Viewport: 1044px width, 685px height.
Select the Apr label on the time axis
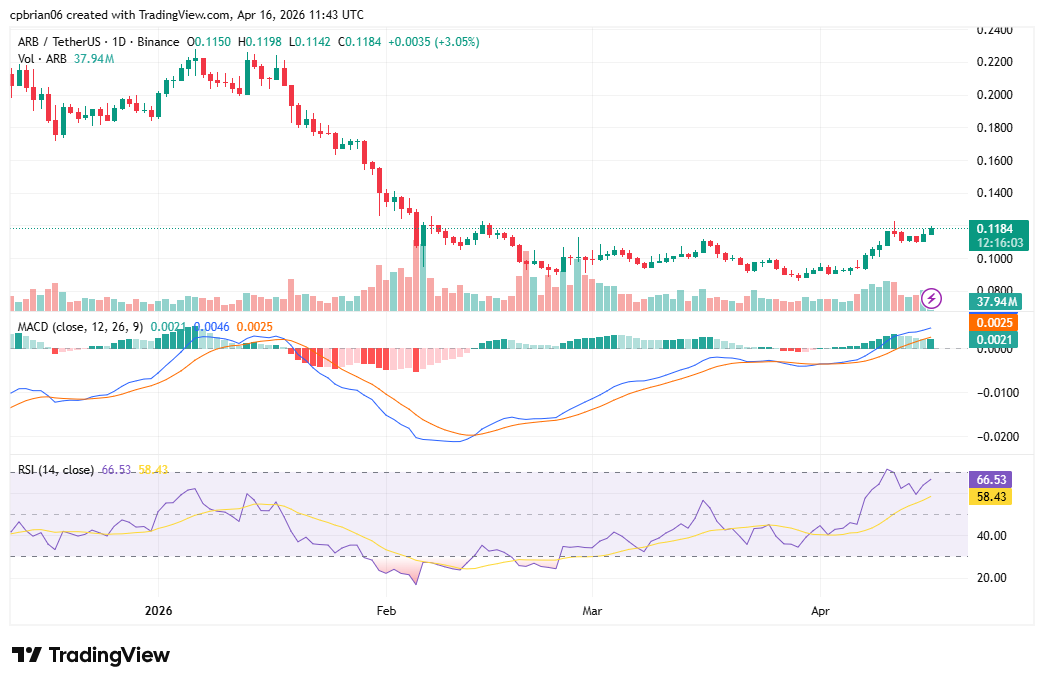(x=820, y=610)
